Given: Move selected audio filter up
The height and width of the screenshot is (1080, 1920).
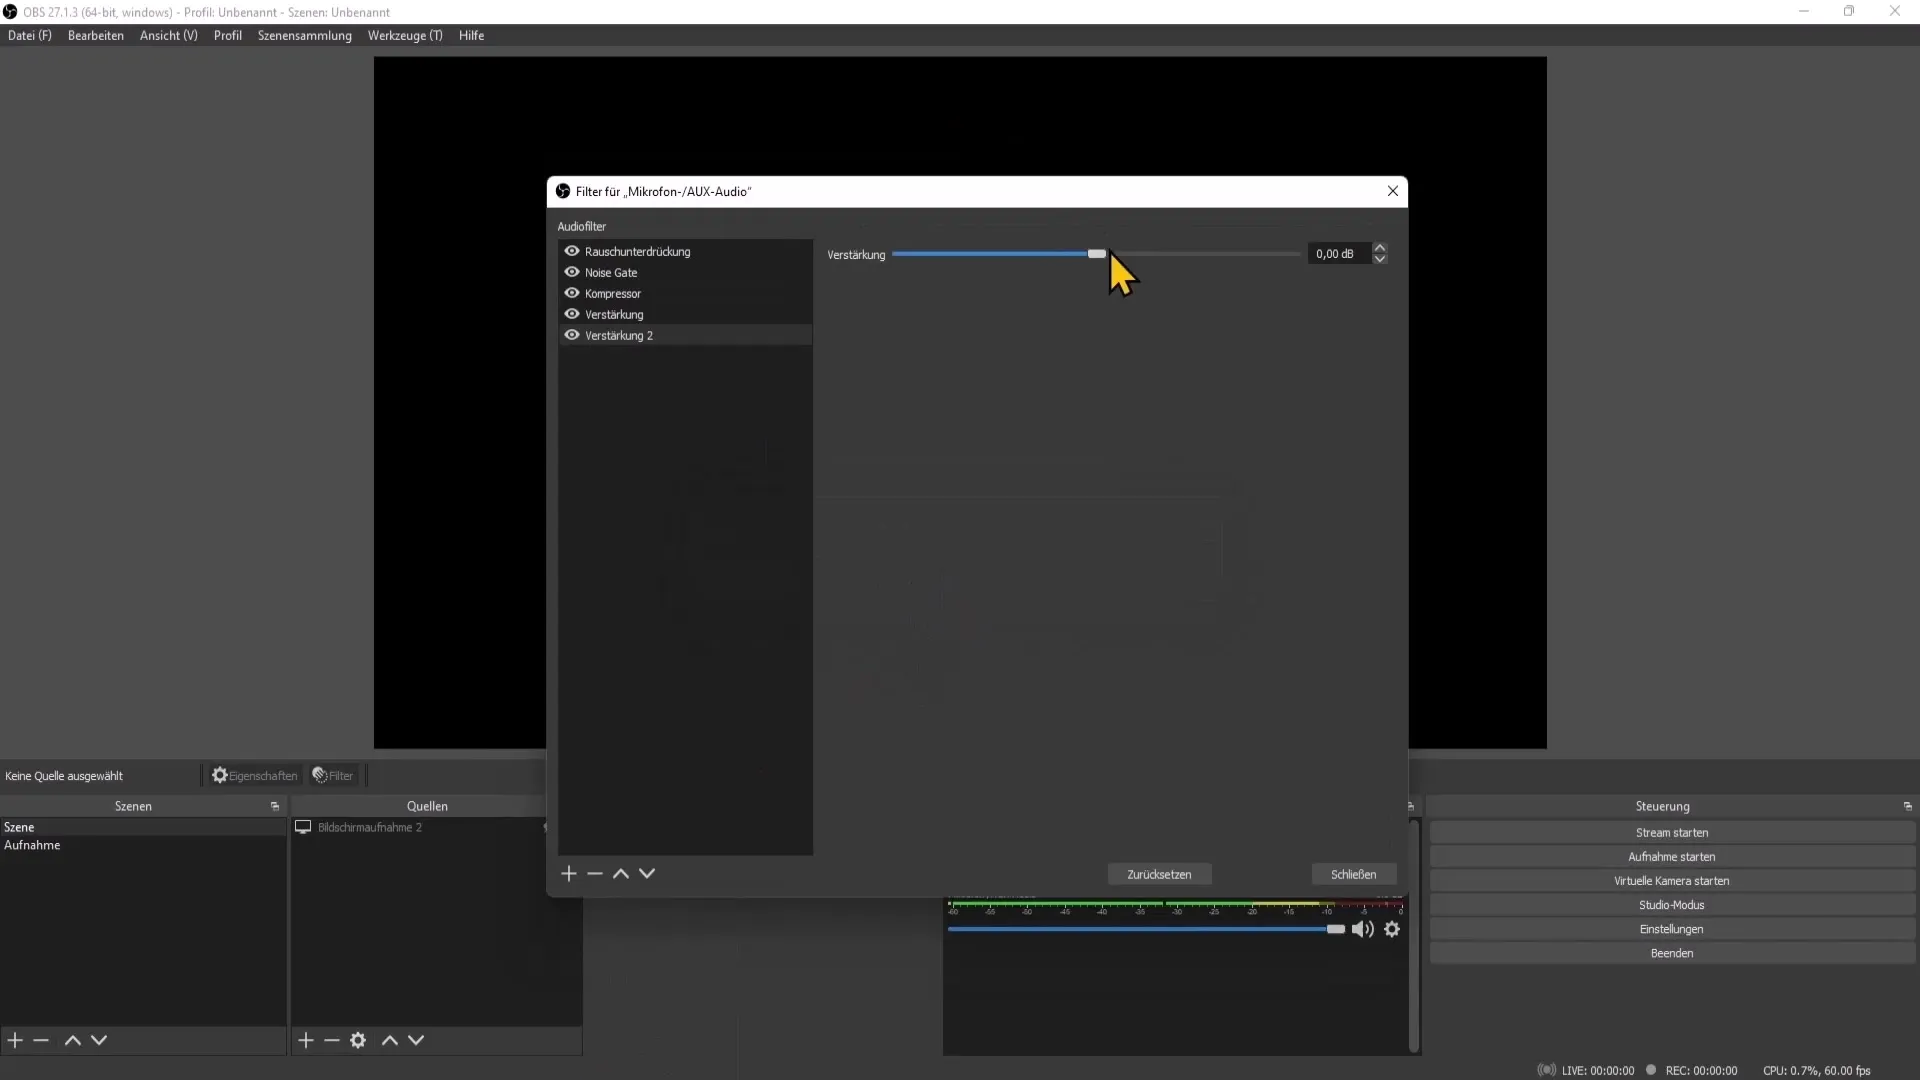Looking at the screenshot, I should tap(621, 874).
